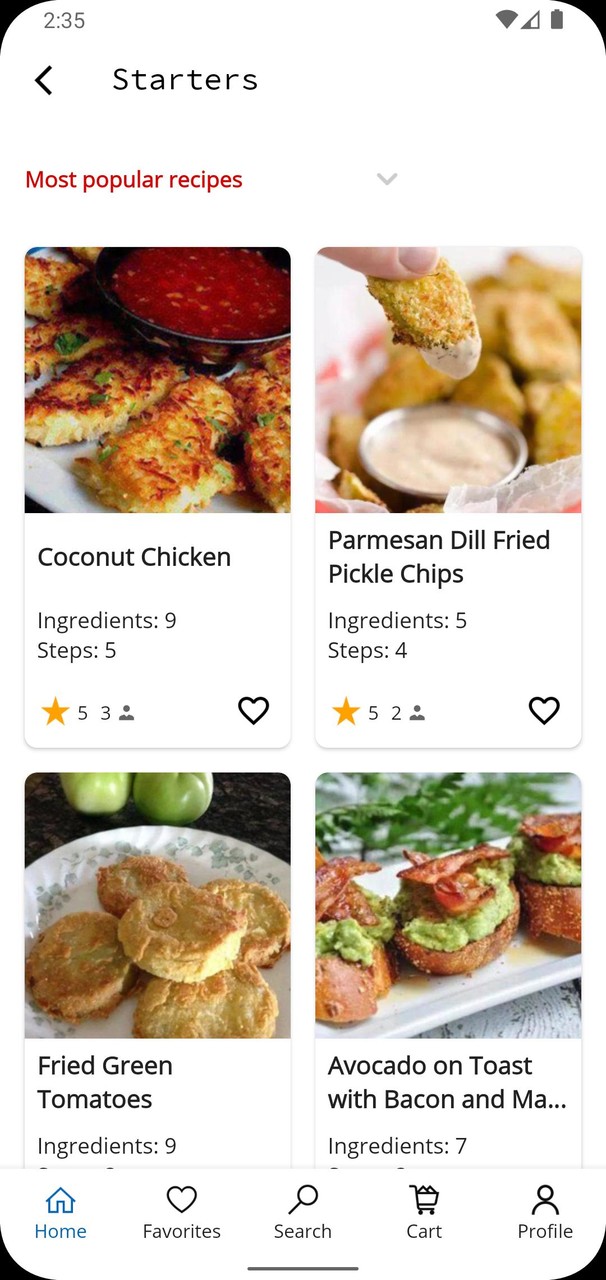This screenshot has width=606, height=1280.
Task: Tap the Profile icon
Action: [x=545, y=1199]
